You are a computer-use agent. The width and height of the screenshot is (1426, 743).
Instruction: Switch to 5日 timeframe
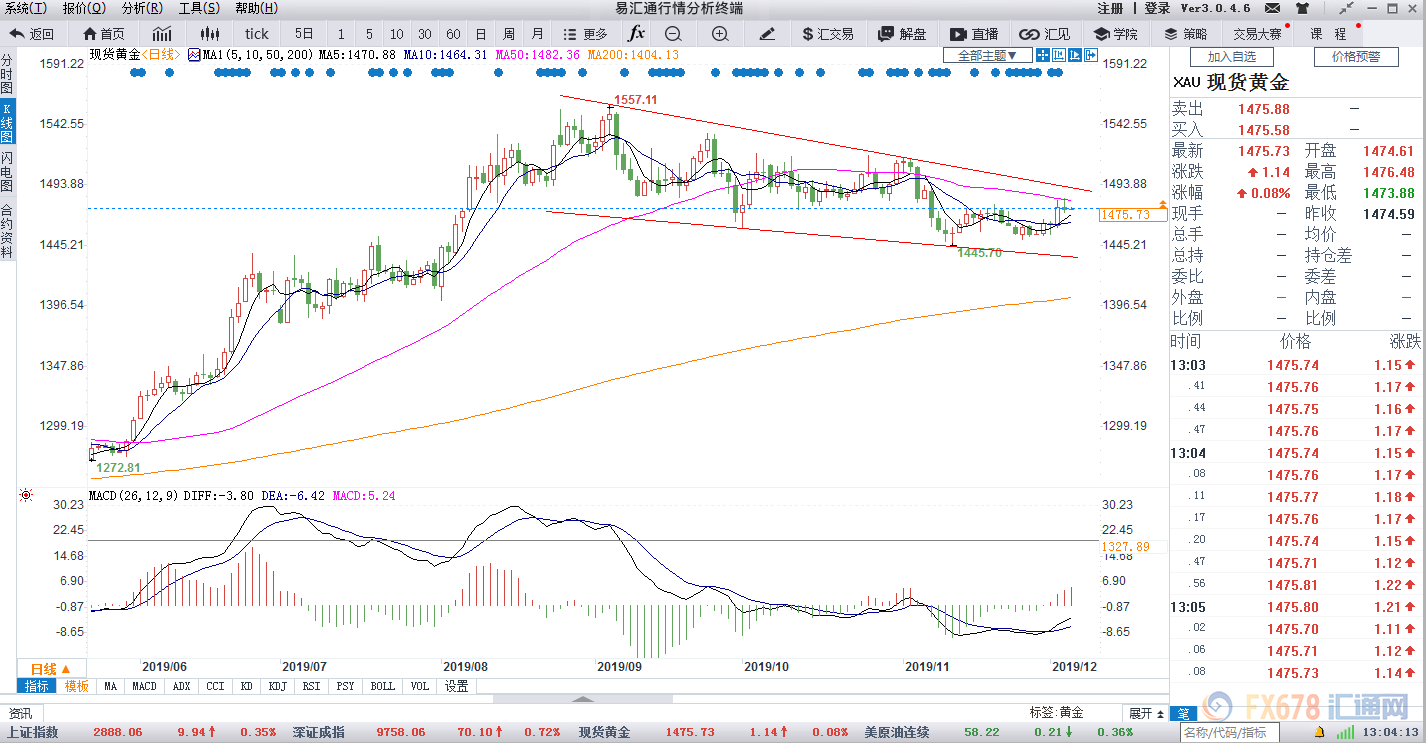pyautogui.click(x=304, y=34)
